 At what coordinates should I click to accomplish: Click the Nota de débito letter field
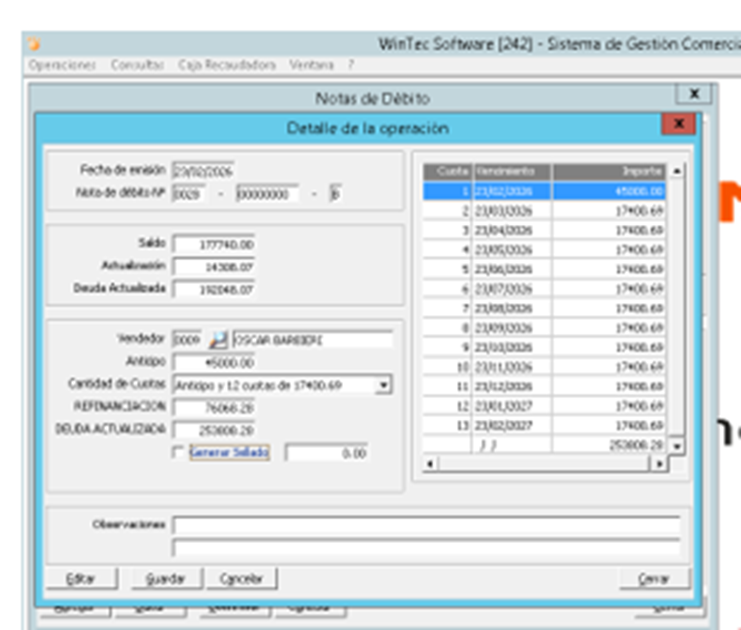tap(335, 194)
